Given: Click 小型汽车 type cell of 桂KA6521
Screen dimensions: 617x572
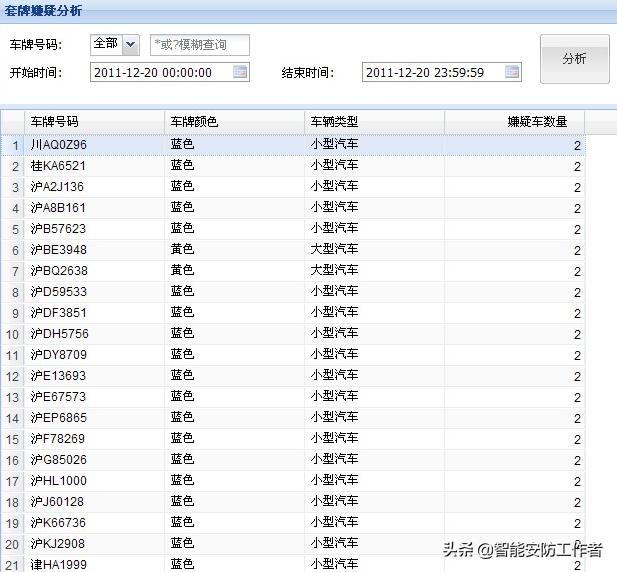Looking at the screenshot, I should [x=374, y=166].
